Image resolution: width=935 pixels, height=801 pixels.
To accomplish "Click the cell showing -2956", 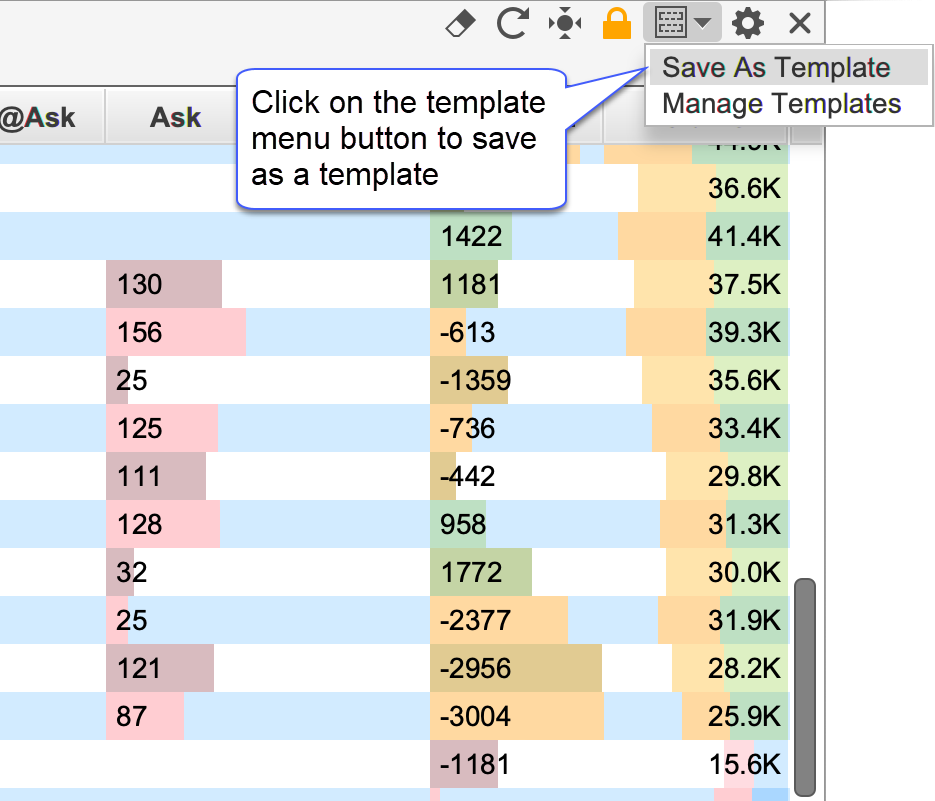I will 475,669.
